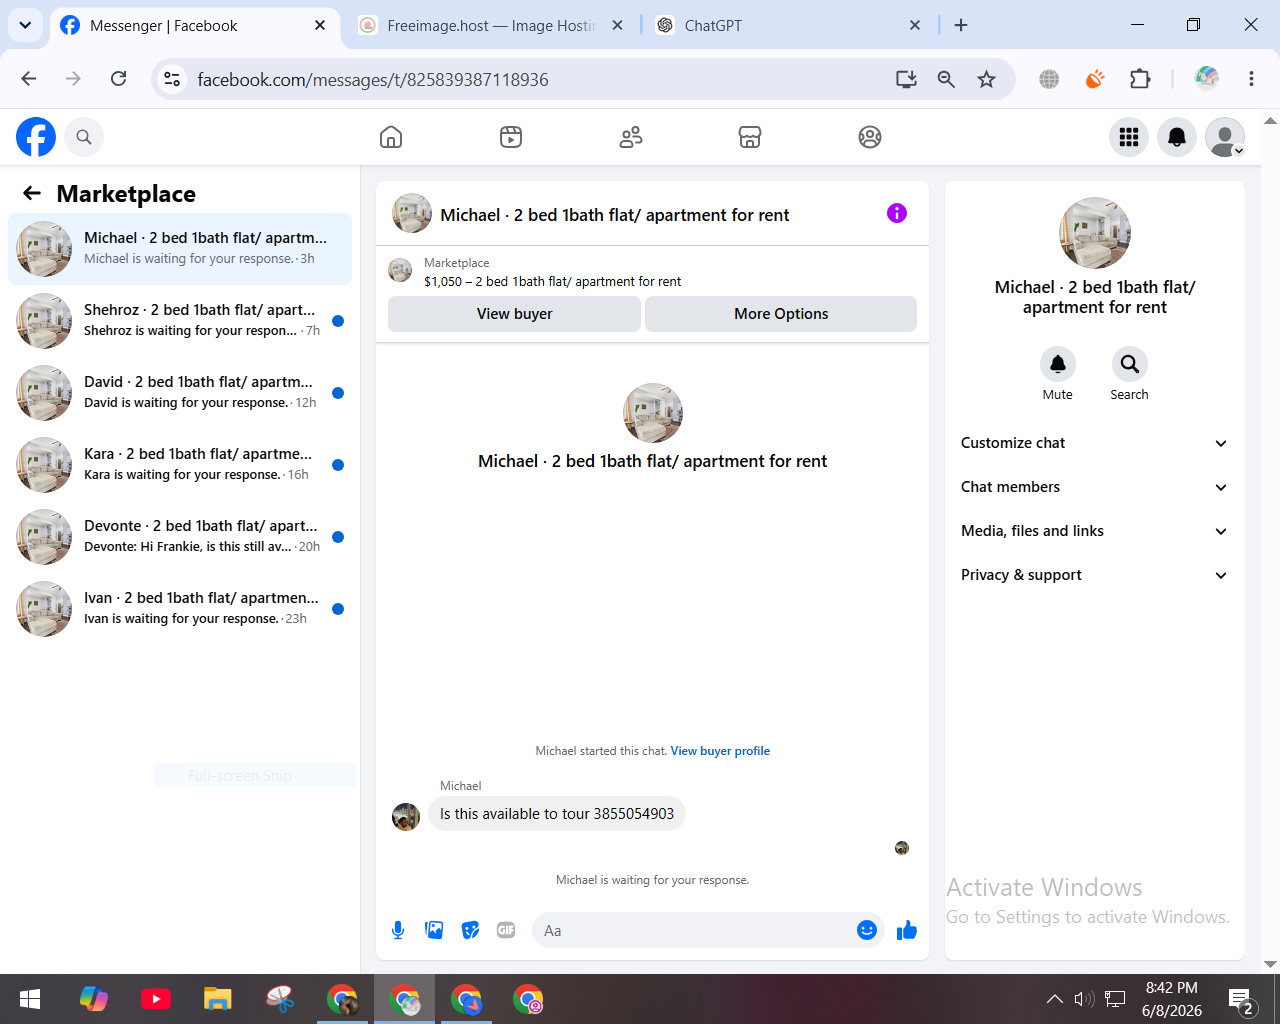Screen dimensions: 1280x1024
Task: Expand Customize chat section
Action: [1095, 443]
